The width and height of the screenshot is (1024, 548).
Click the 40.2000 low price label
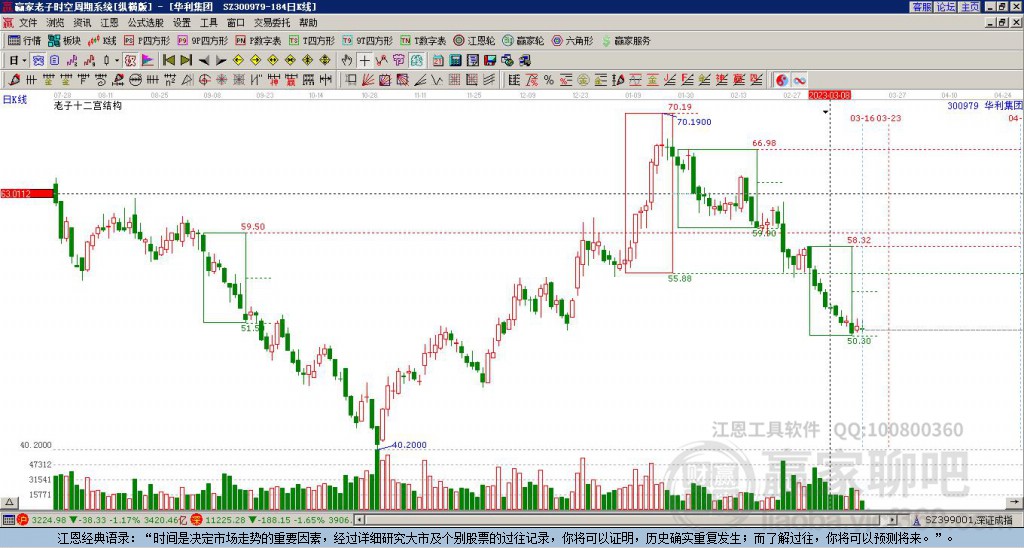pyautogui.click(x=409, y=445)
